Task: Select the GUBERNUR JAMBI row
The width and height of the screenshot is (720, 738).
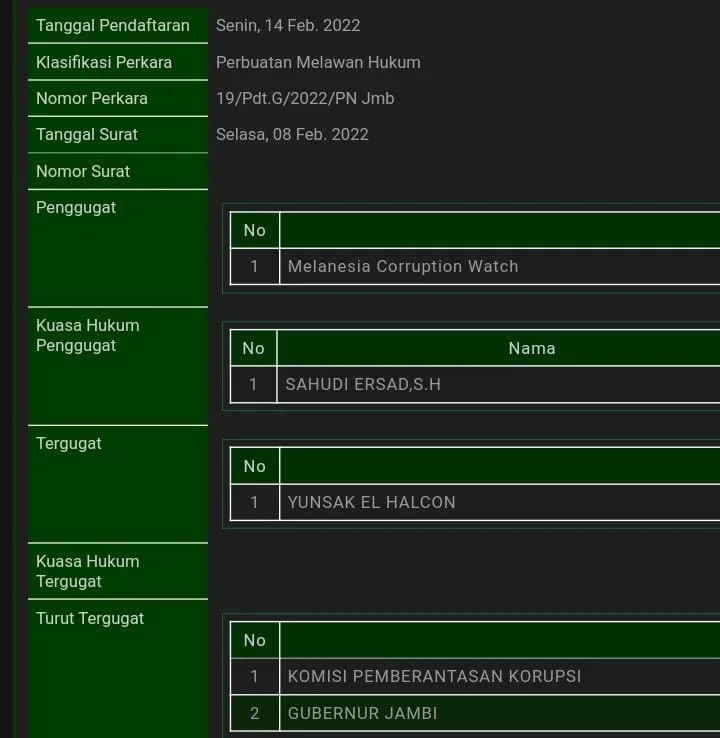Action: pos(362,713)
